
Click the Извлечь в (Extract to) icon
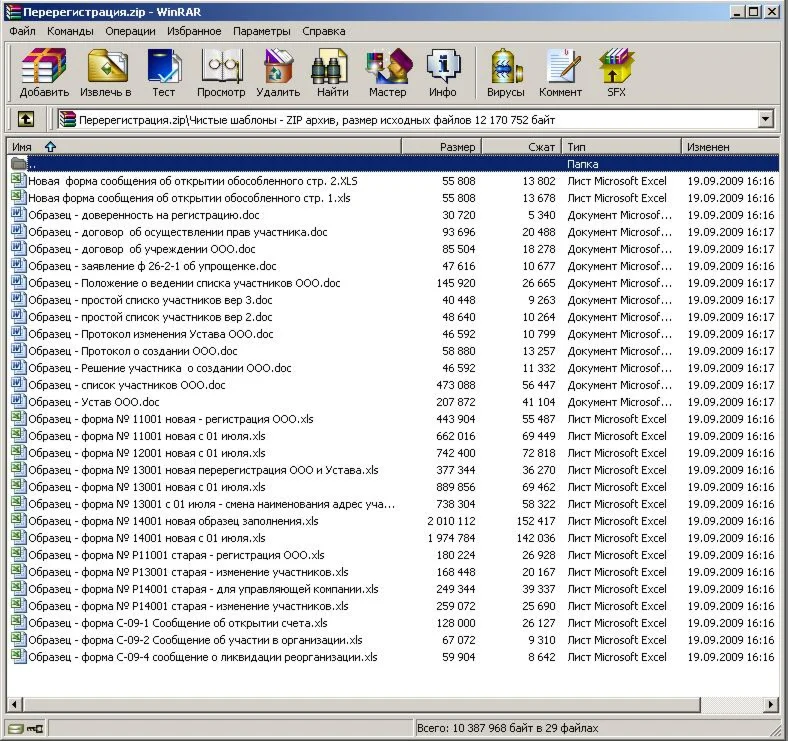tap(106, 73)
